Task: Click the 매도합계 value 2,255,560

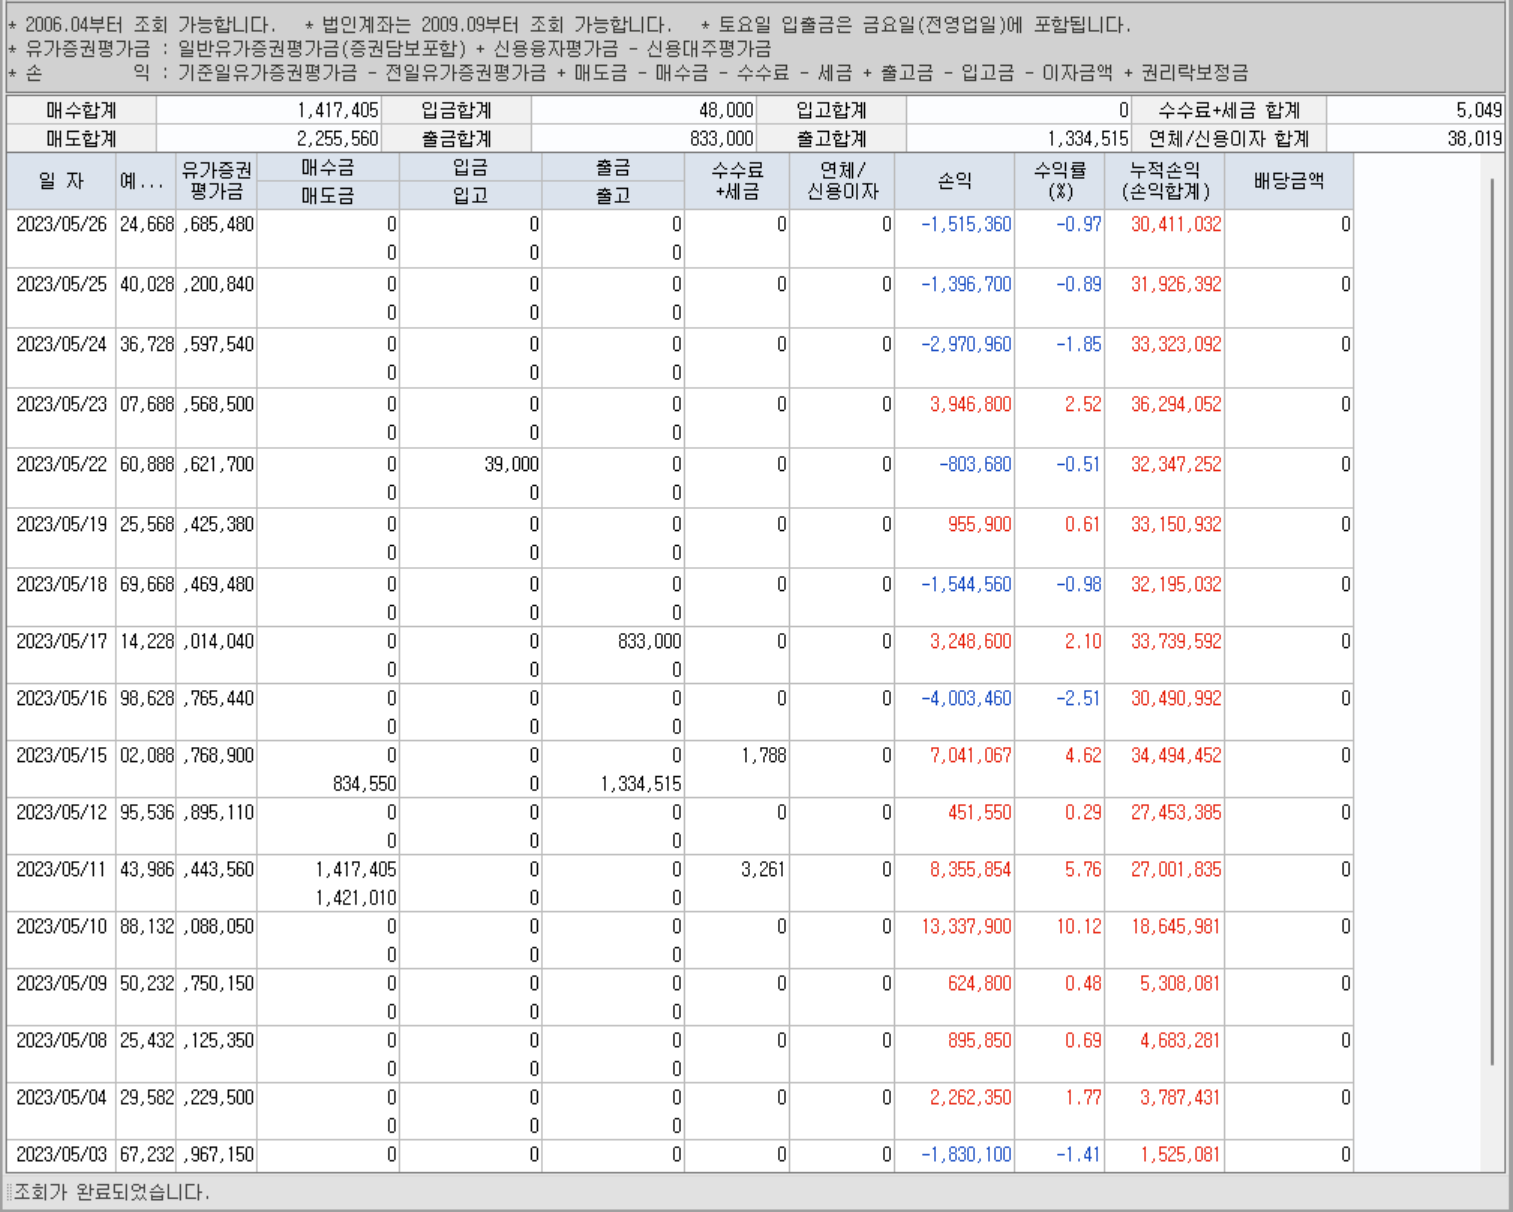Action: click(337, 139)
